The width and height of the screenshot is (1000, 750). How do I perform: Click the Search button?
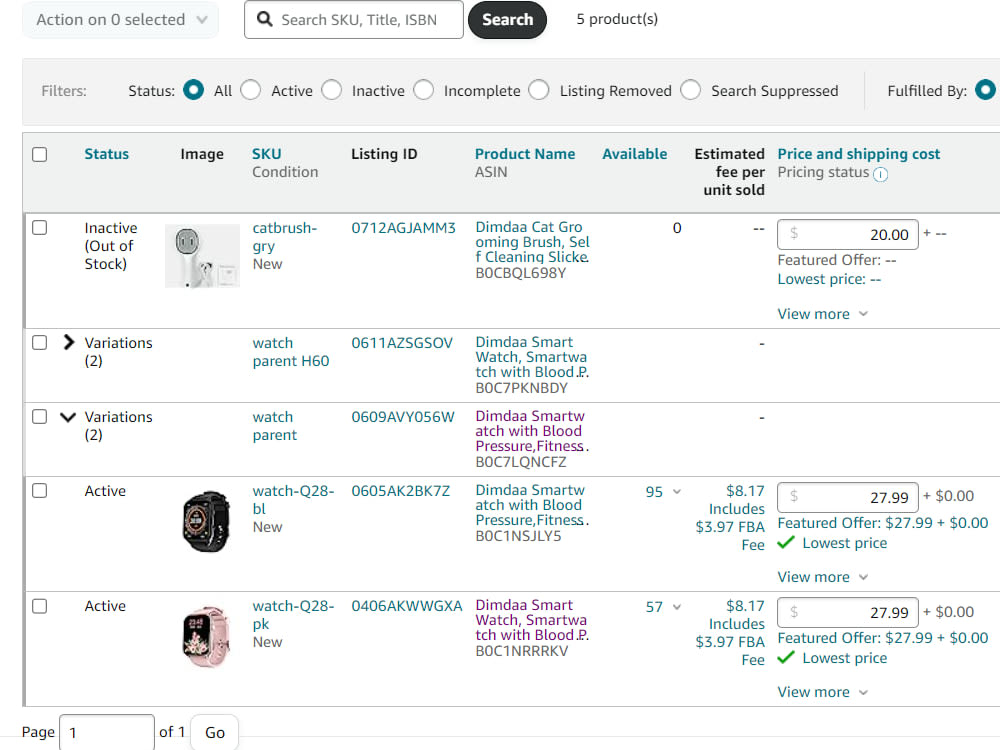(x=507, y=20)
